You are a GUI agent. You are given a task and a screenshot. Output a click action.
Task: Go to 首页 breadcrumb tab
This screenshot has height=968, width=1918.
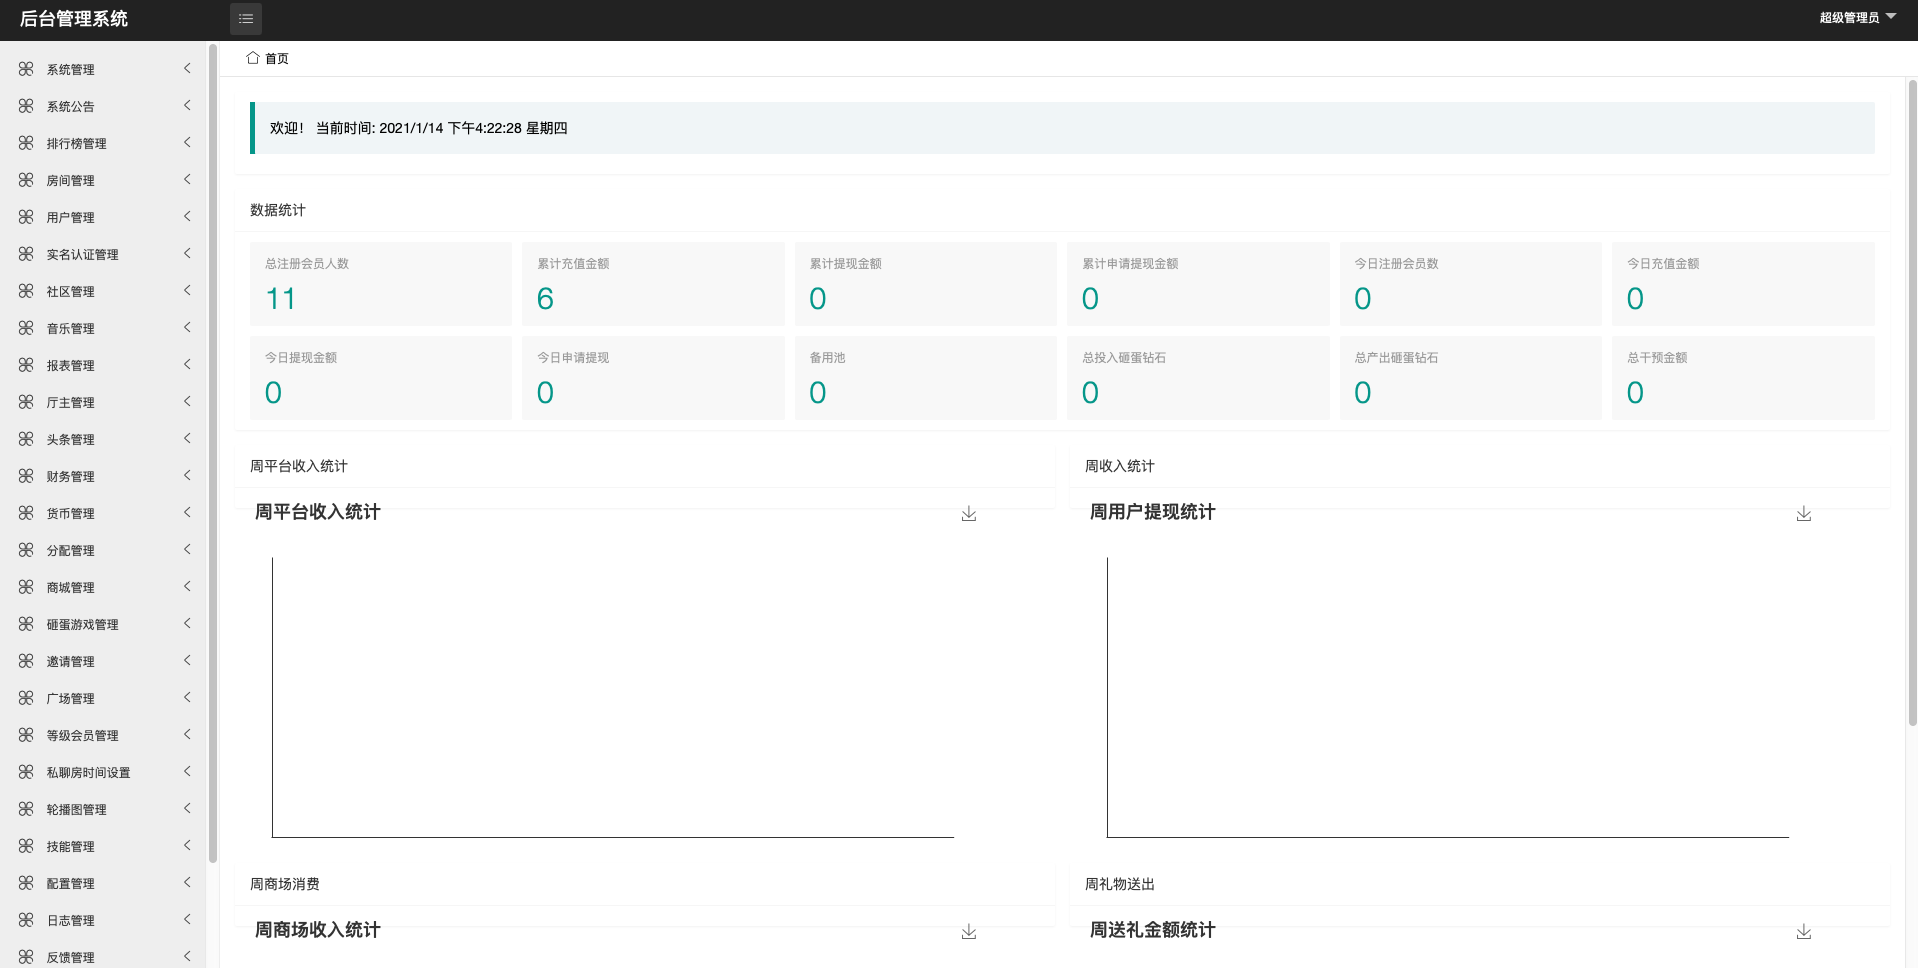click(277, 59)
